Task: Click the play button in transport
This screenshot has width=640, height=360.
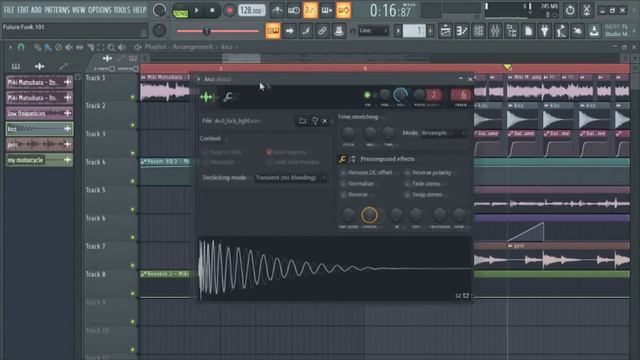Action: coord(197,11)
